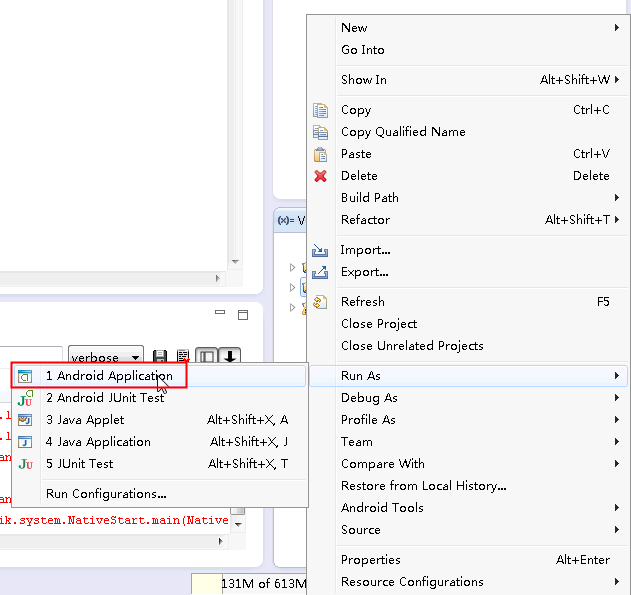631x595 pixels.
Task: Expand the Source submenu
Action: [x=617, y=529]
